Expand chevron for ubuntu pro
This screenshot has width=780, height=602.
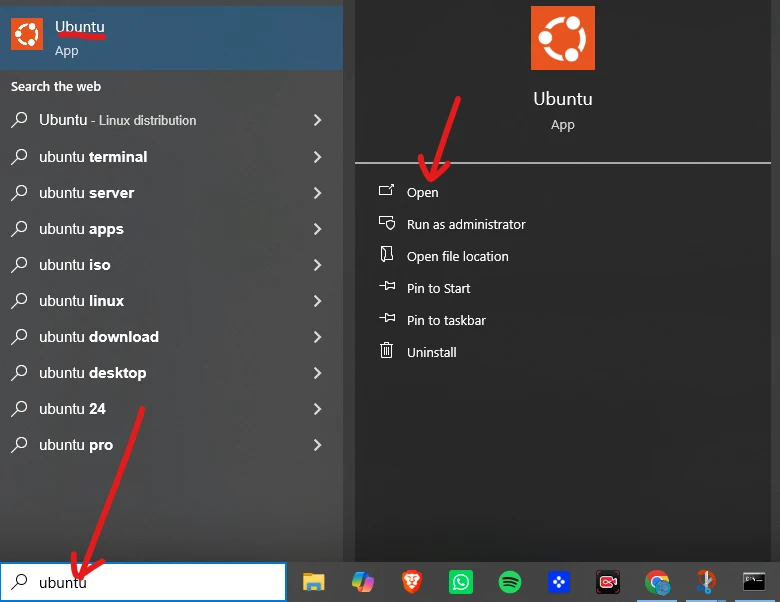tap(317, 445)
